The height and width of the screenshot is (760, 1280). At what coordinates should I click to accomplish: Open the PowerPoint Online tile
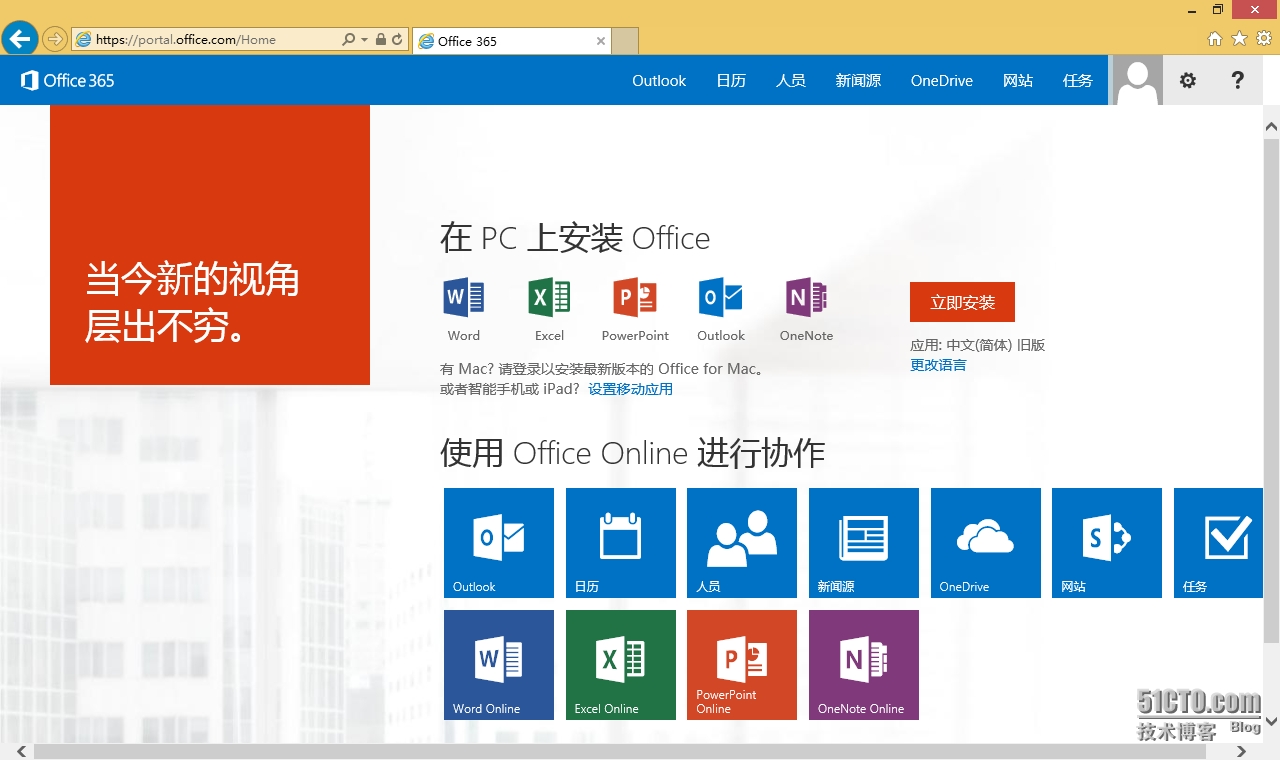741,664
